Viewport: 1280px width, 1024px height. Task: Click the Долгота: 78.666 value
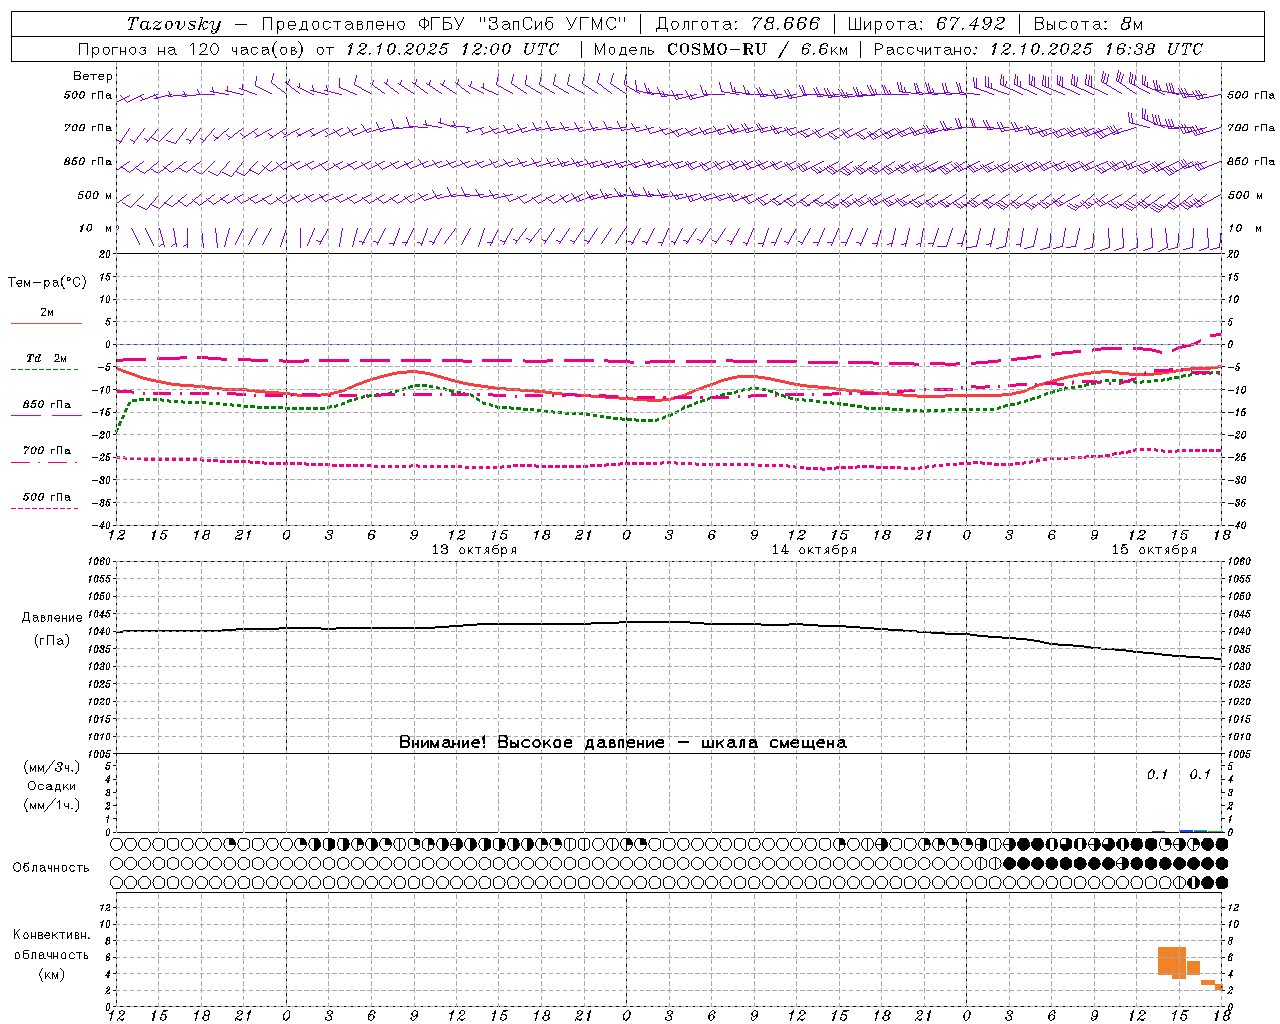pyautogui.click(x=738, y=24)
